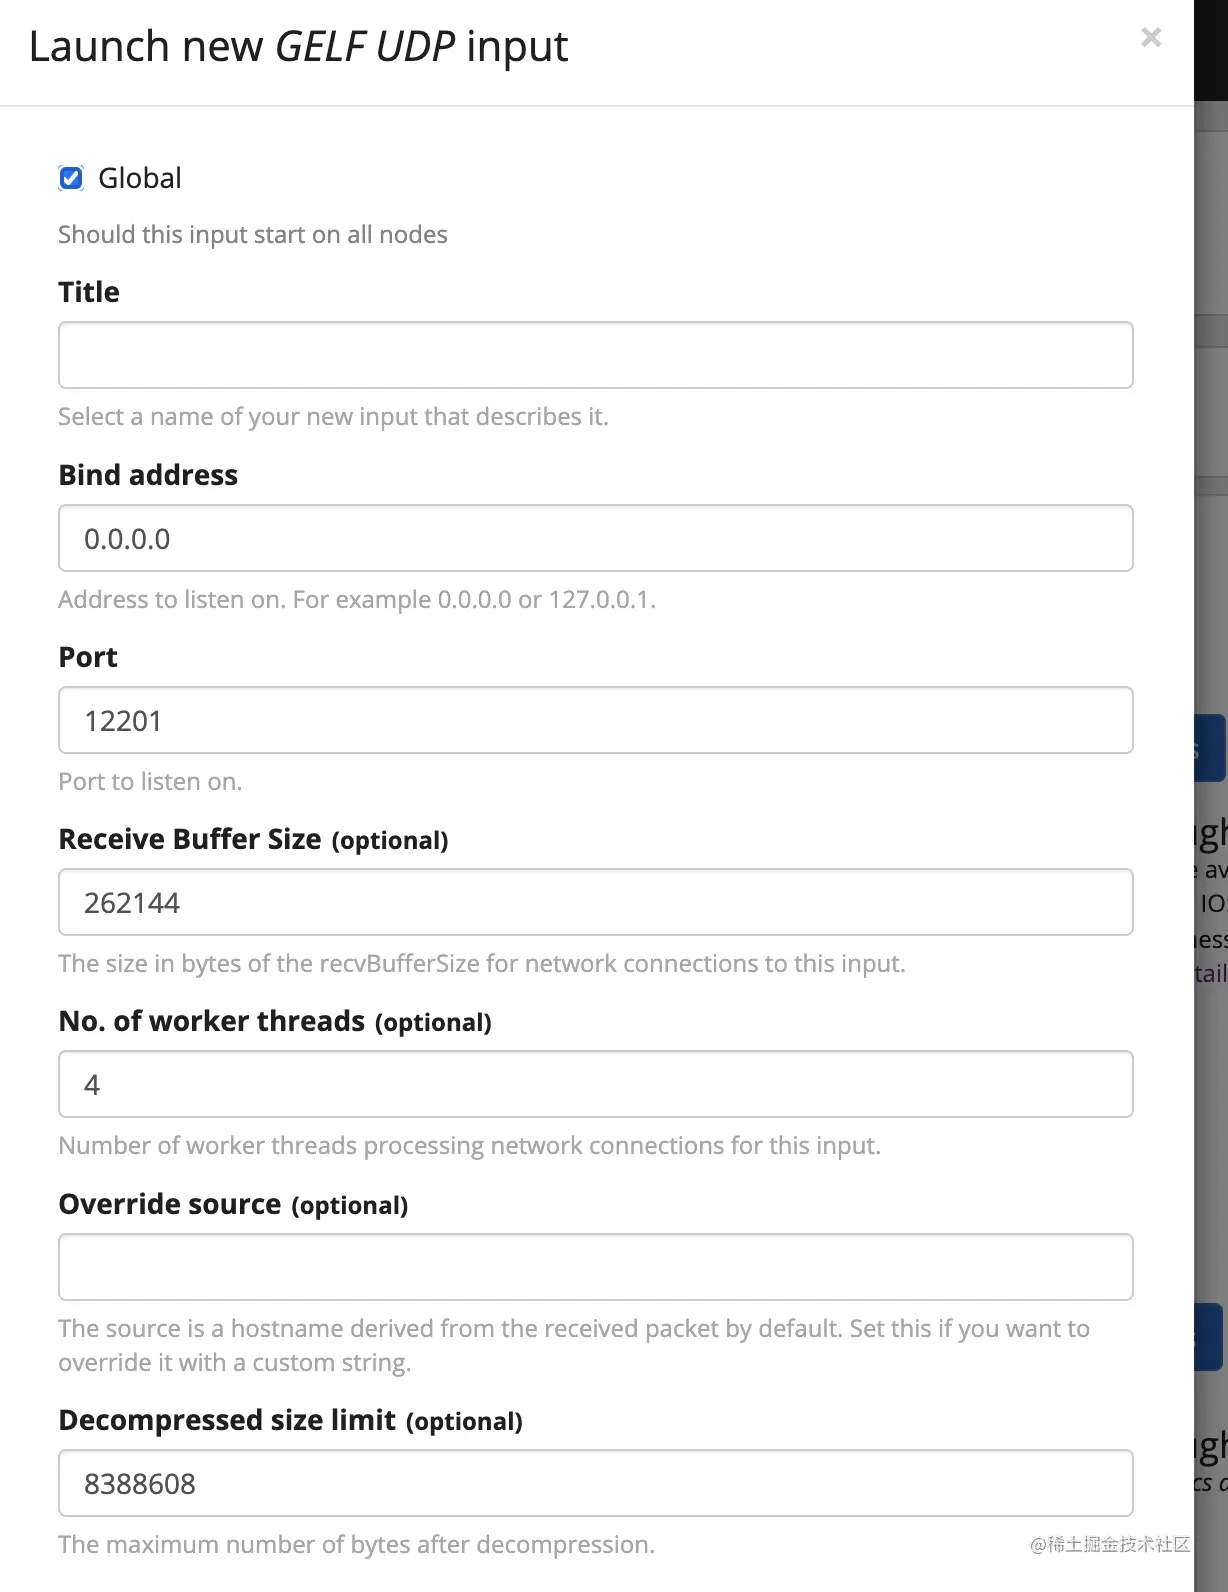This screenshot has width=1228, height=1592.
Task: Click the 'Address to listen on' help text
Action: [x=357, y=600]
